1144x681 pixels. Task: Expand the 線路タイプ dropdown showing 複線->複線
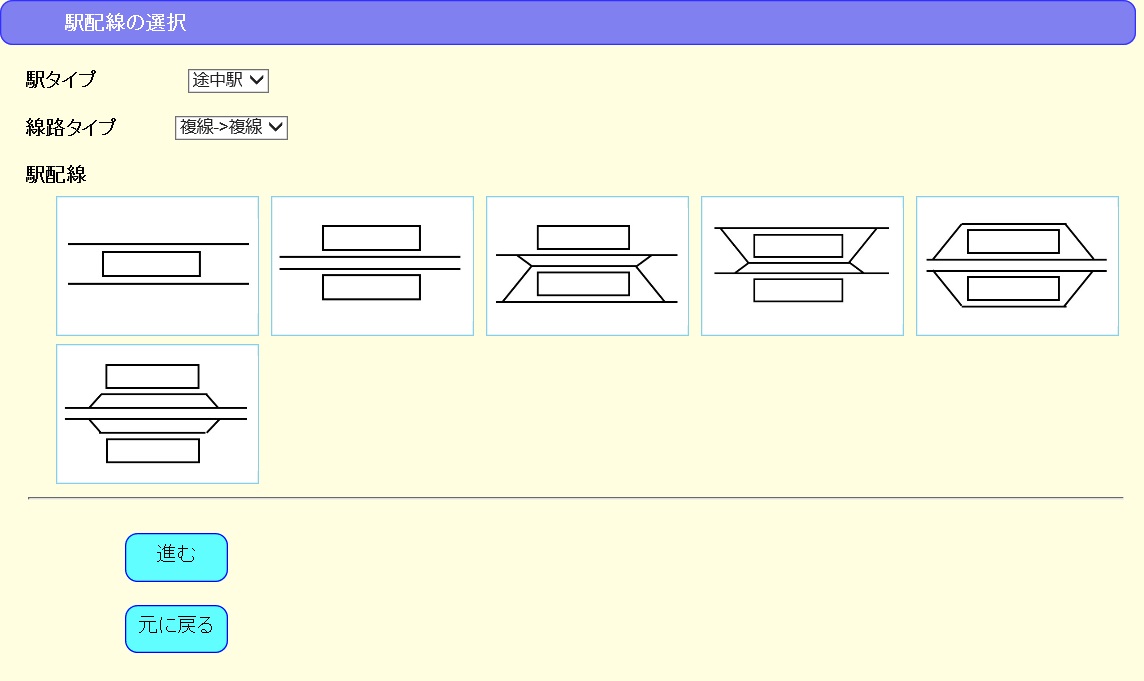(230, 127)
